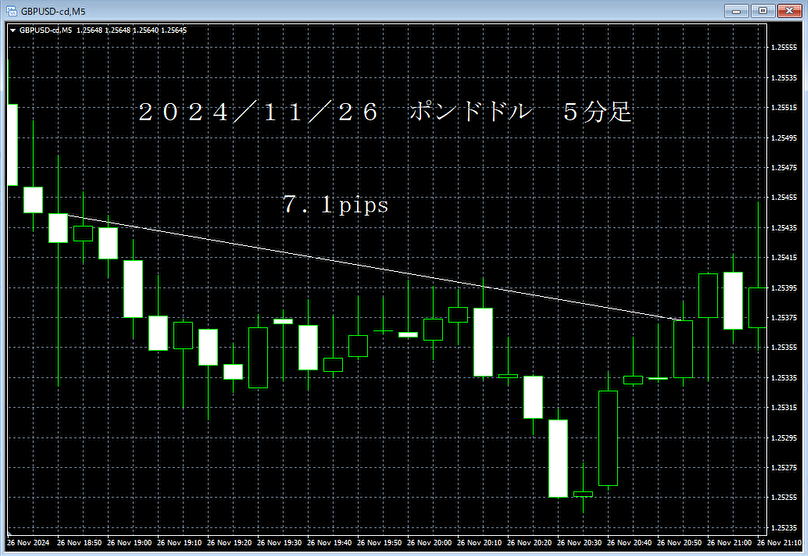Image resolution: width=808 pixels, height=556 pixels.
Task: Click the 26 Nov 19:30 time label
Action: point(279,543)
